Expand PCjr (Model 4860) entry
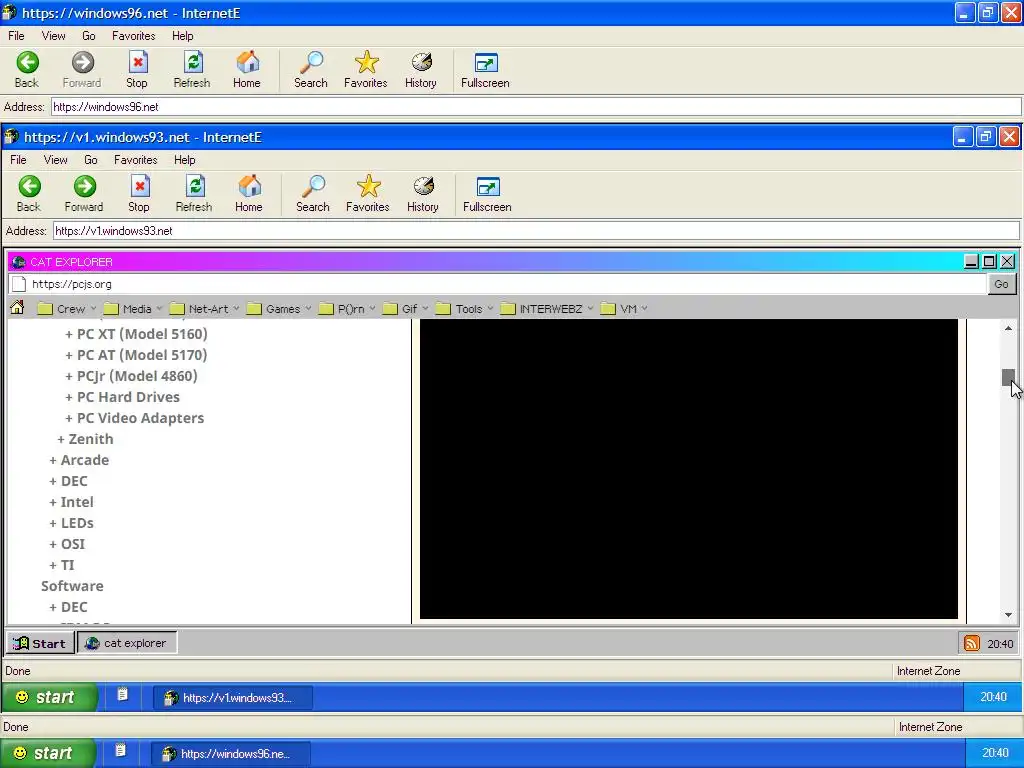 pos(131,376)
